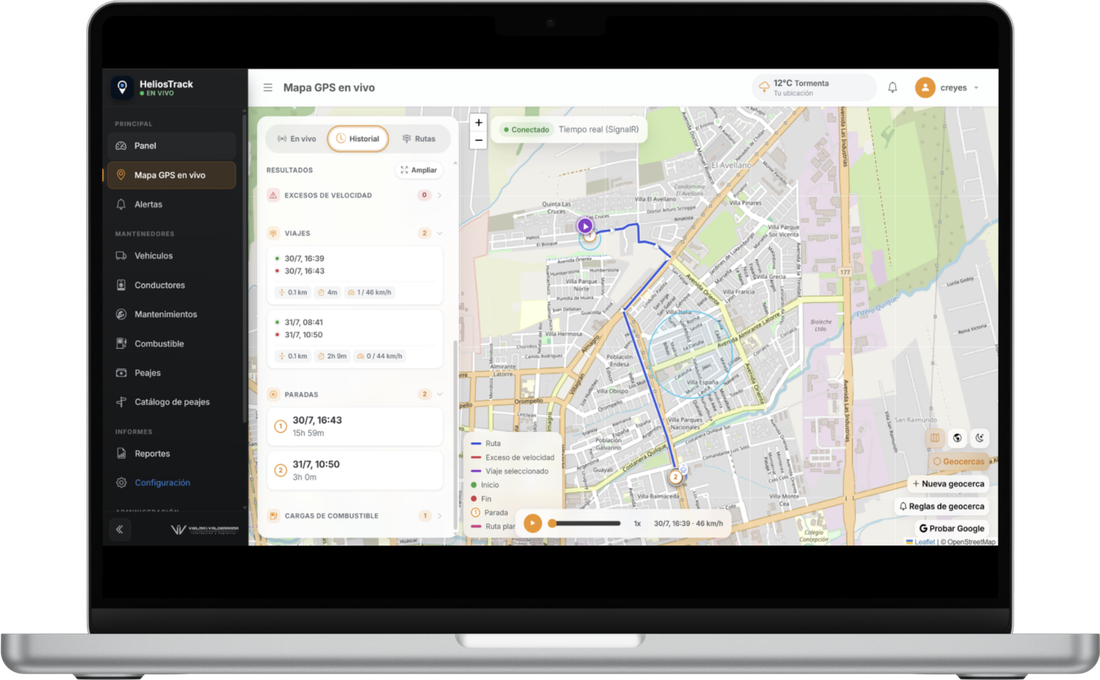Viewport: 1100px width, 680px height.
Task: Collapse the sidebar with the double chevron
Action: pos(119,530)
